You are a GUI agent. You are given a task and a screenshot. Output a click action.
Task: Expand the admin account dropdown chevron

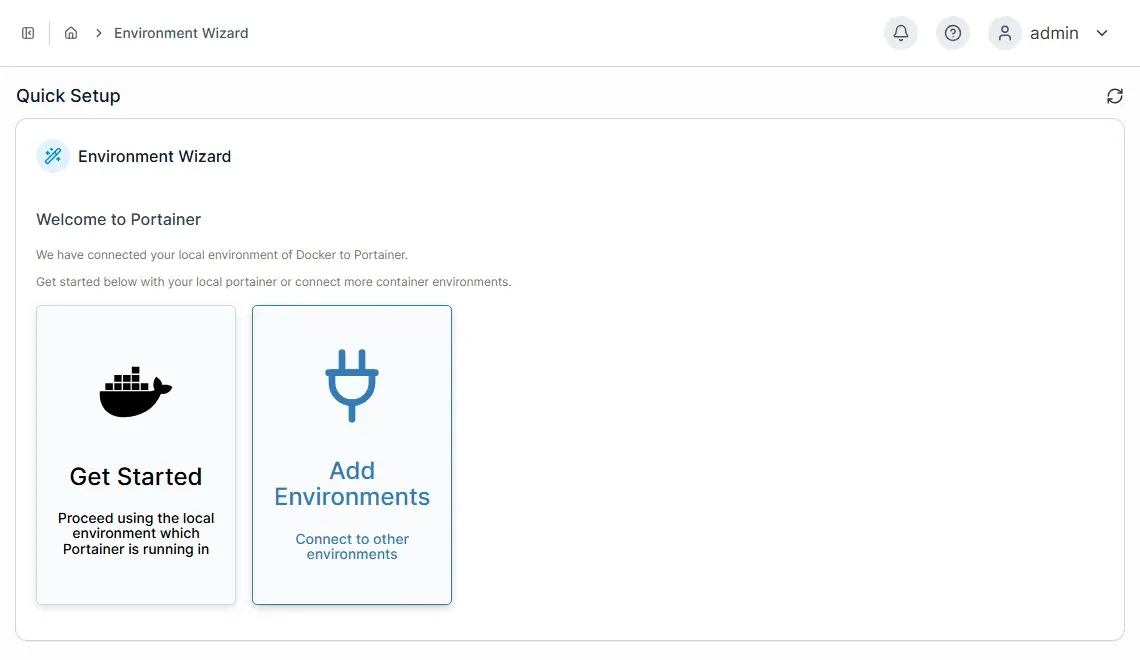1102,33
